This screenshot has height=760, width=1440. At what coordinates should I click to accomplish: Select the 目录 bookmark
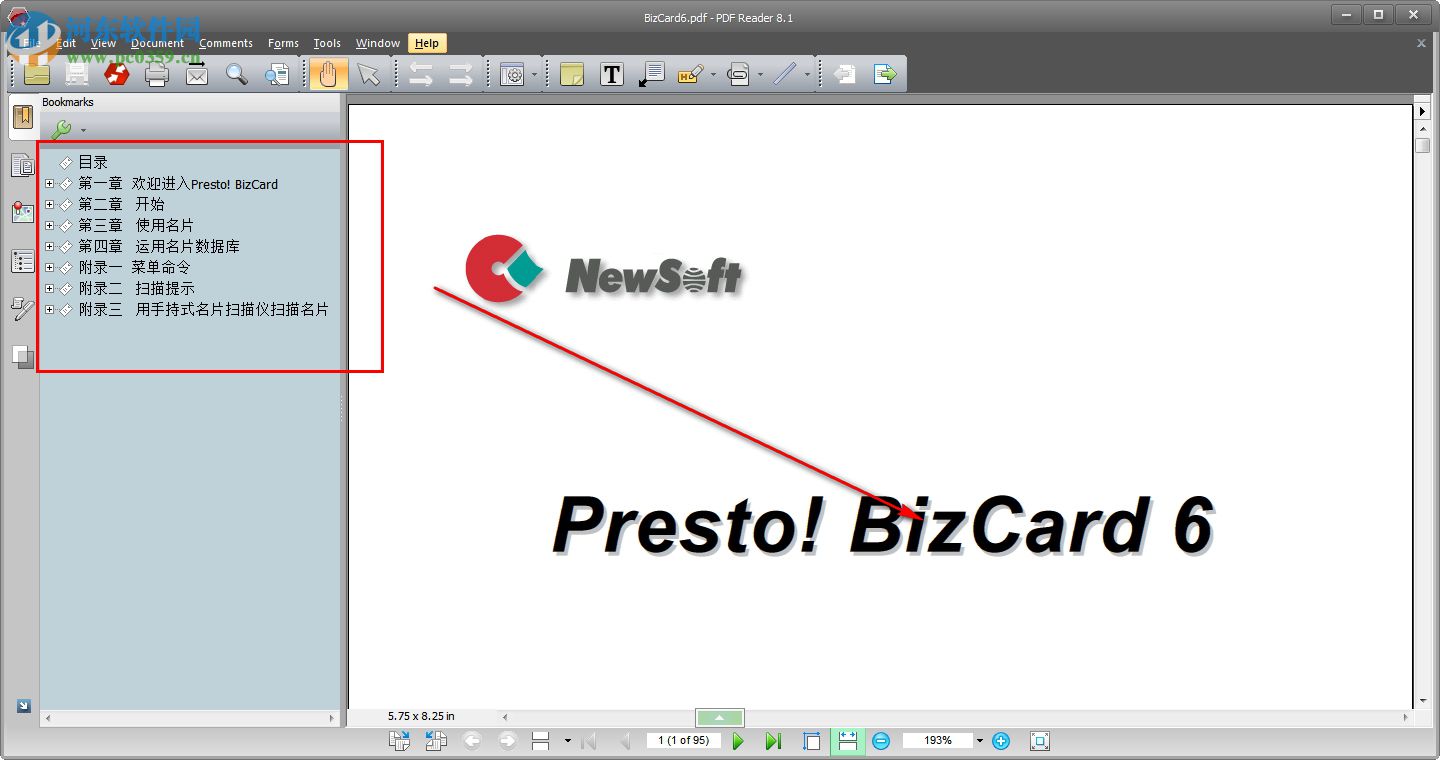(x=93, y=162)
